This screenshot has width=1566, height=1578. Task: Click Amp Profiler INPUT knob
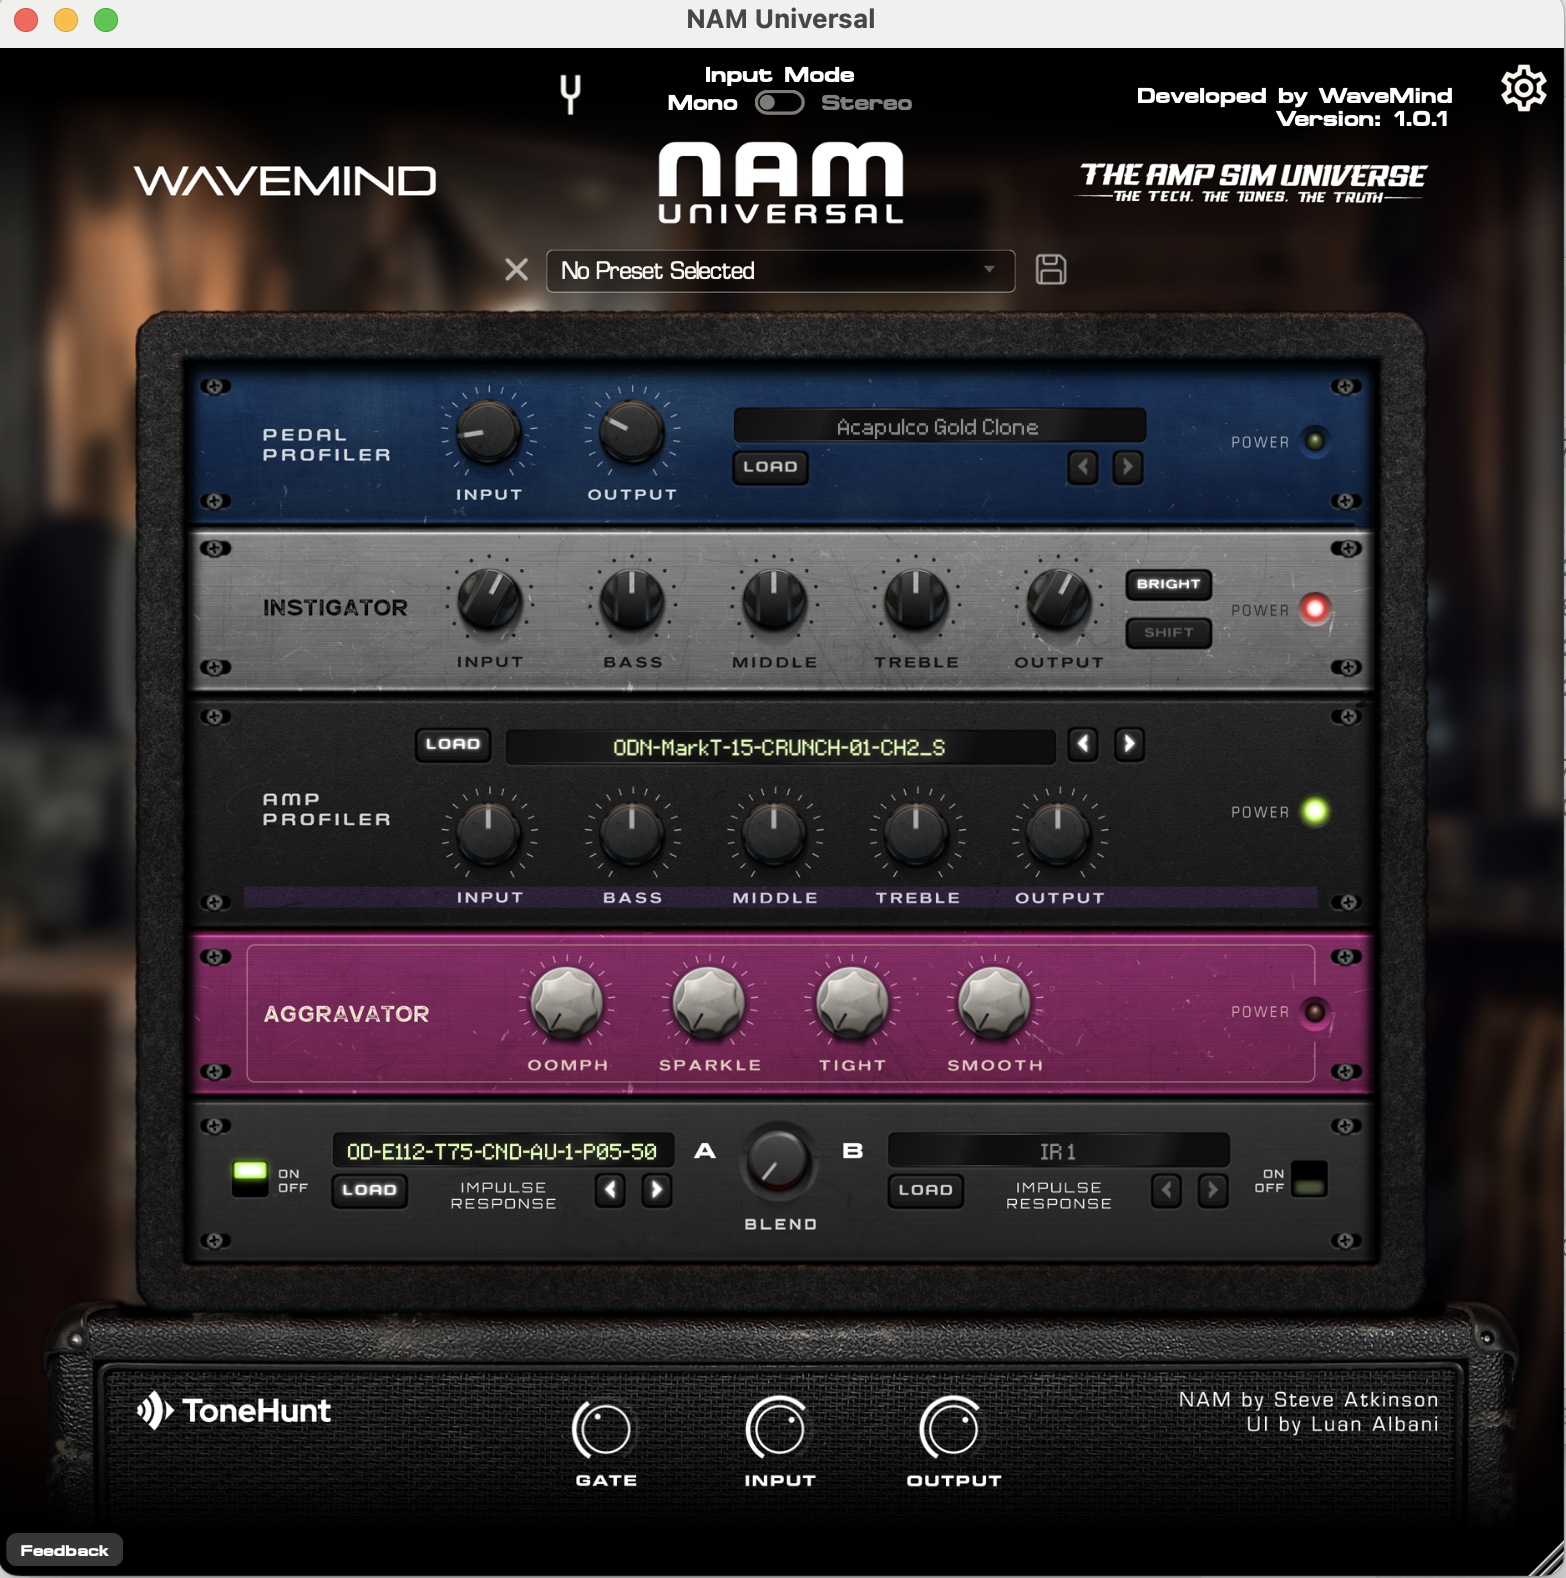488,834
